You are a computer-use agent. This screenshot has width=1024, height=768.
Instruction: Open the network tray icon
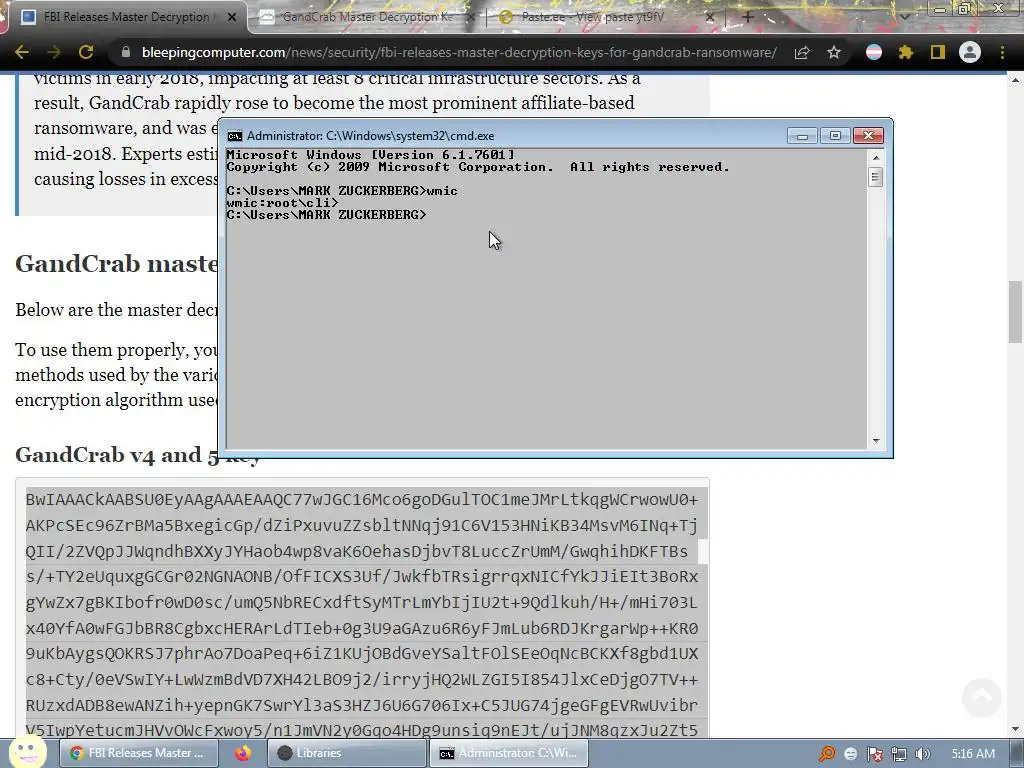(899, 754)
